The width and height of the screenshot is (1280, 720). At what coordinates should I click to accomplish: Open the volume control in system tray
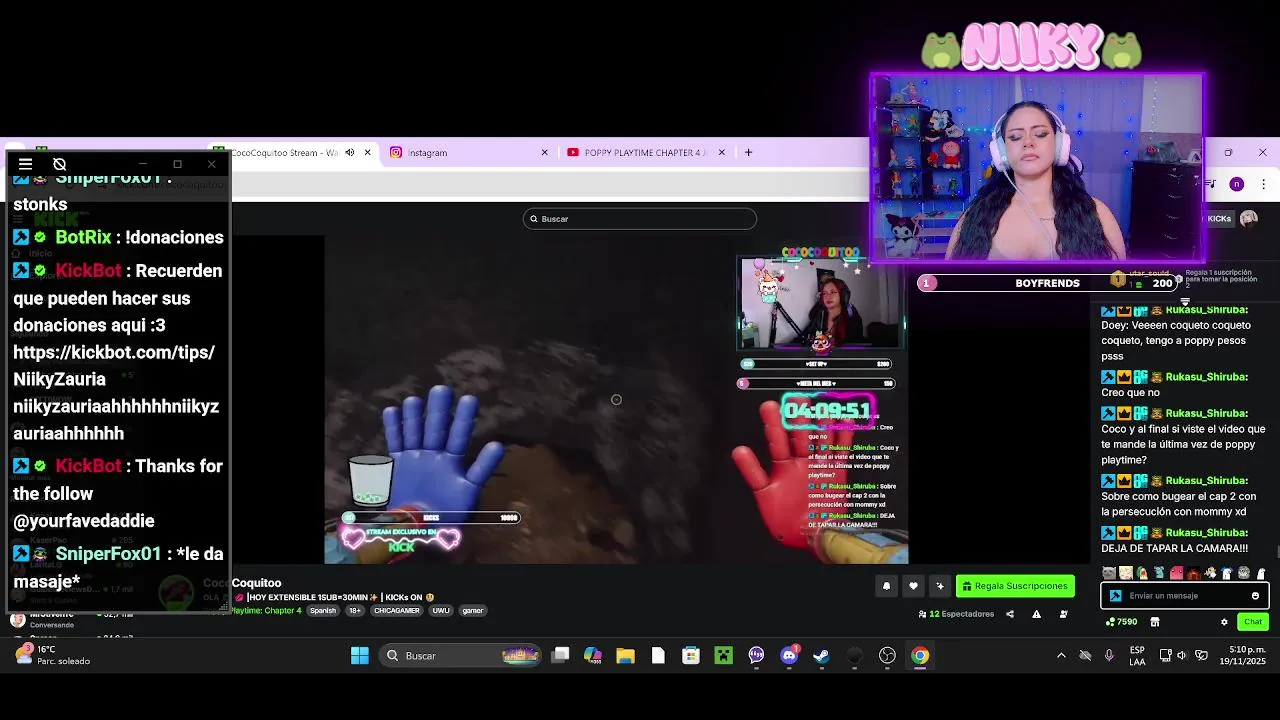1182,656
